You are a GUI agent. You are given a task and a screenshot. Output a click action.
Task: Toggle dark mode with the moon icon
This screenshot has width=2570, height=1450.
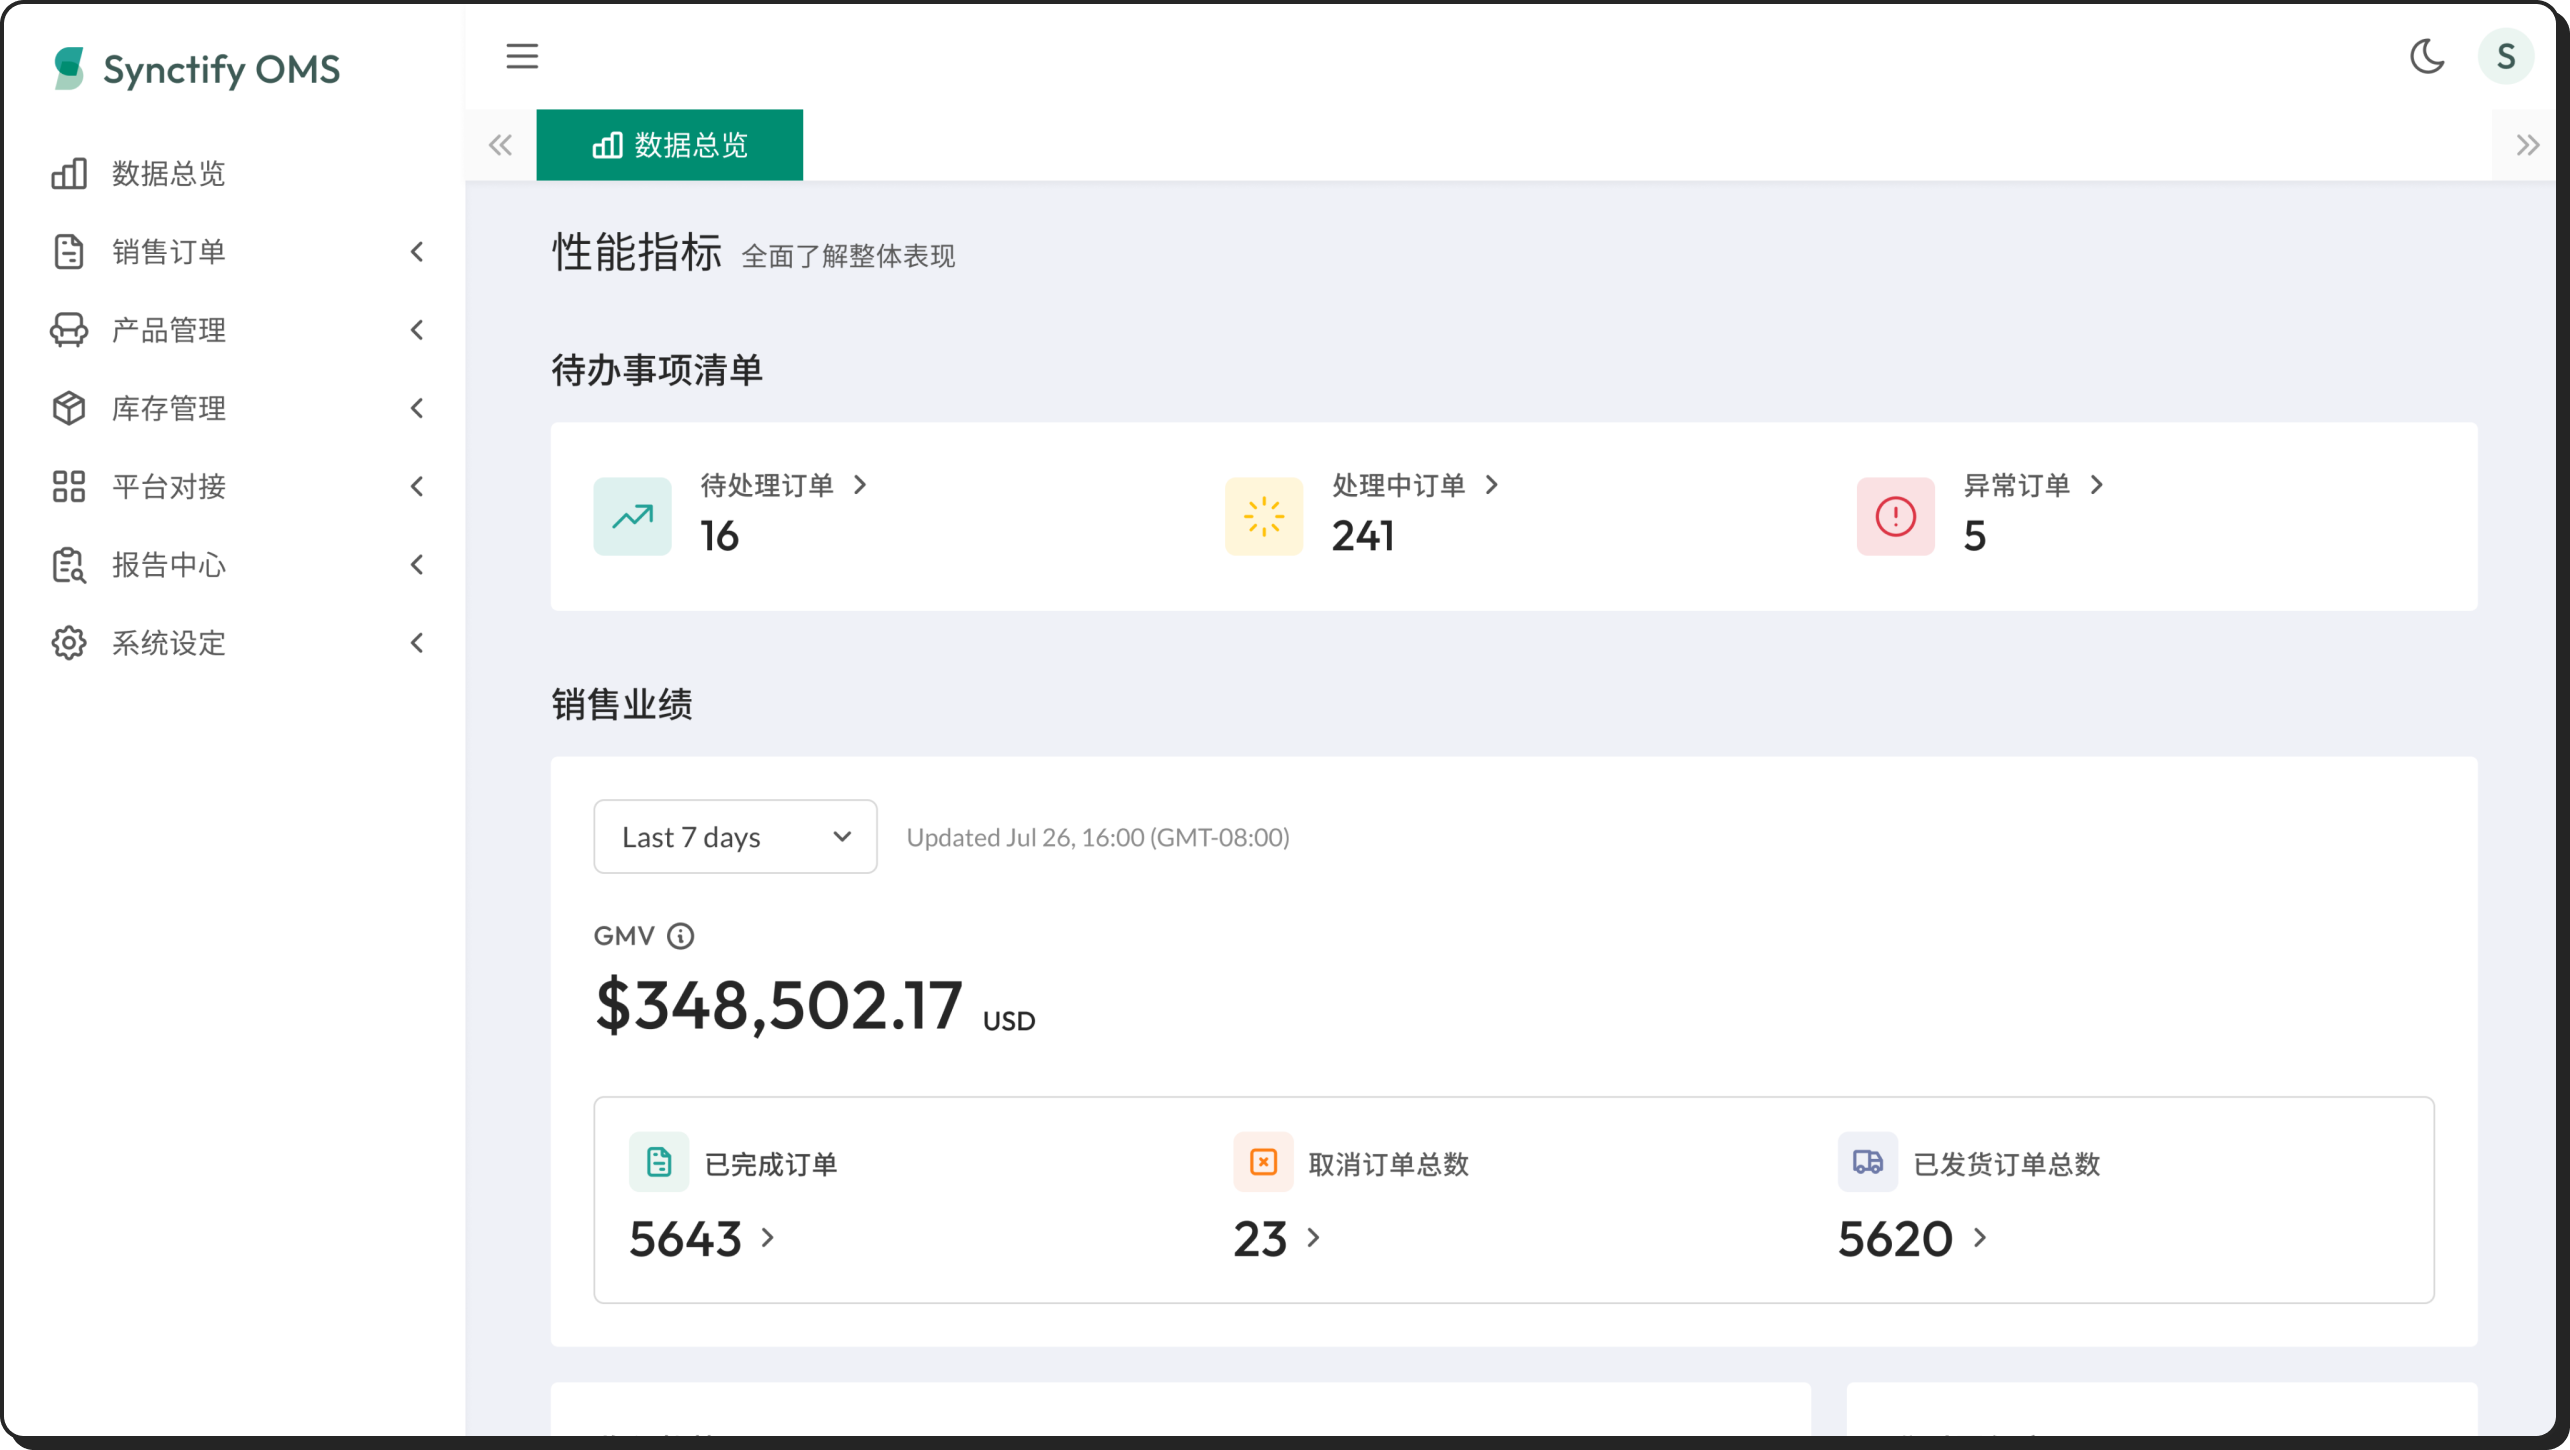(2427, 56)
